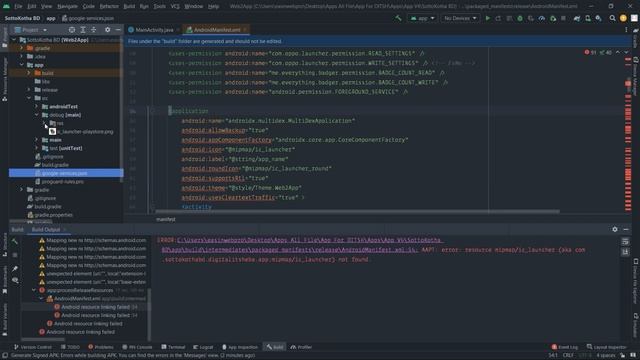
Task: Expand the main source folder
Action: pos(36,140)
